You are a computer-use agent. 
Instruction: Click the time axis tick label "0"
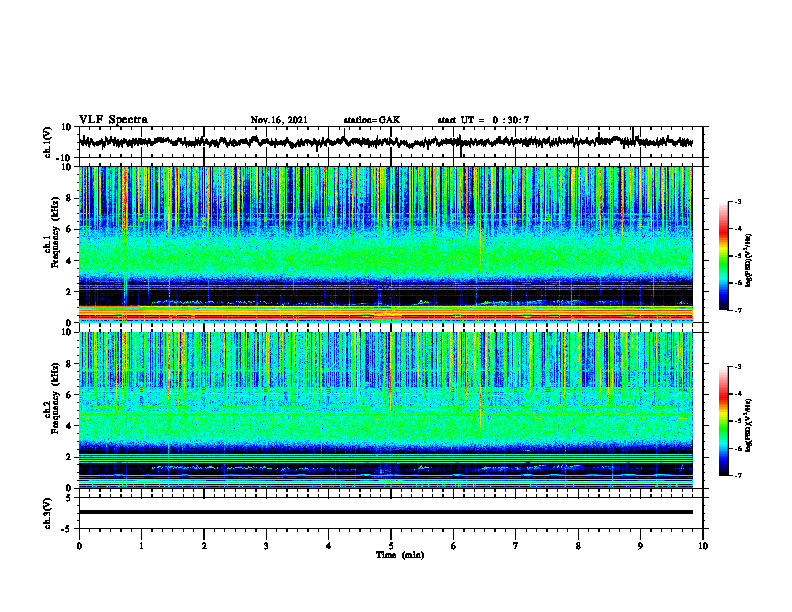click(79, 546)
